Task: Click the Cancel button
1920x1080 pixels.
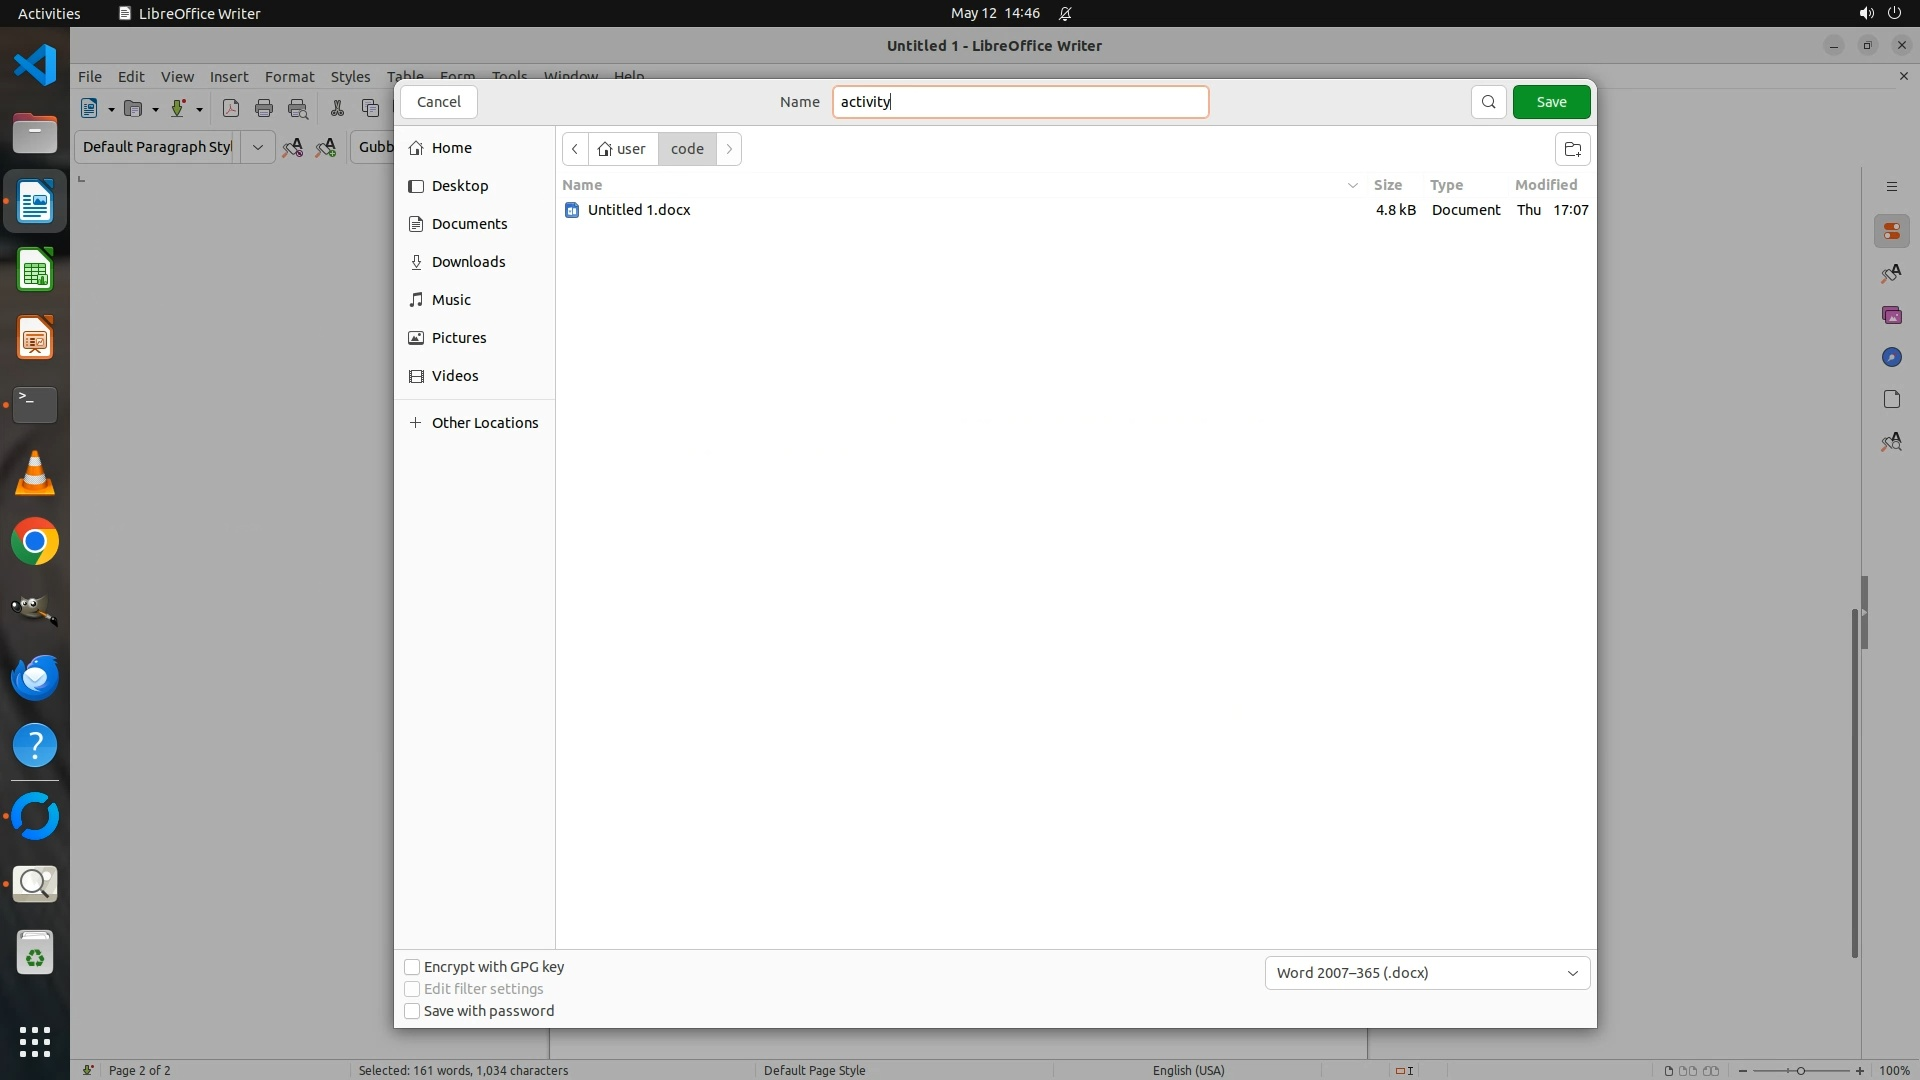Action: point(438,102)
